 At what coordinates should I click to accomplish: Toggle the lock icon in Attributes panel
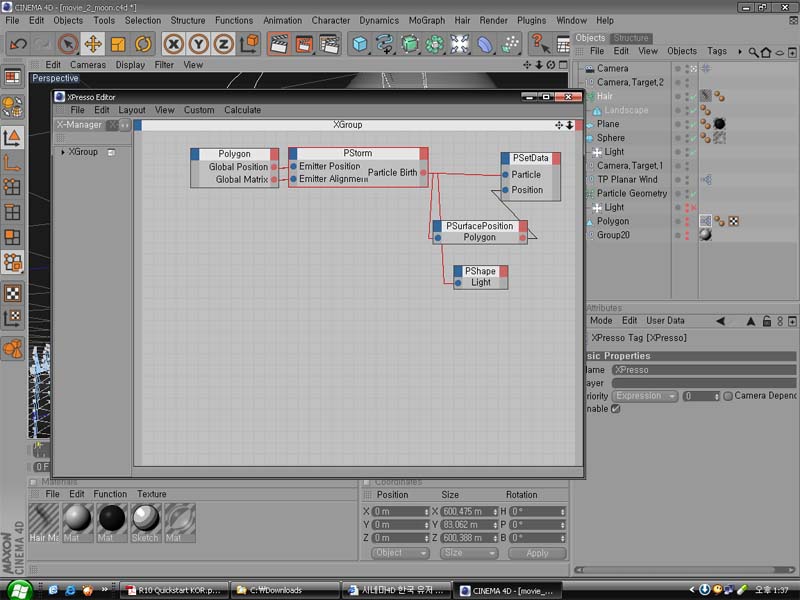pyautogui.click(x=766, y=321)
